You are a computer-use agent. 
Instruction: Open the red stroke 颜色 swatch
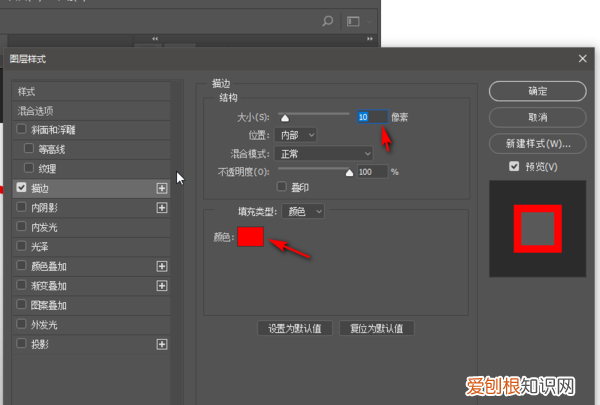tap(251, 237)
